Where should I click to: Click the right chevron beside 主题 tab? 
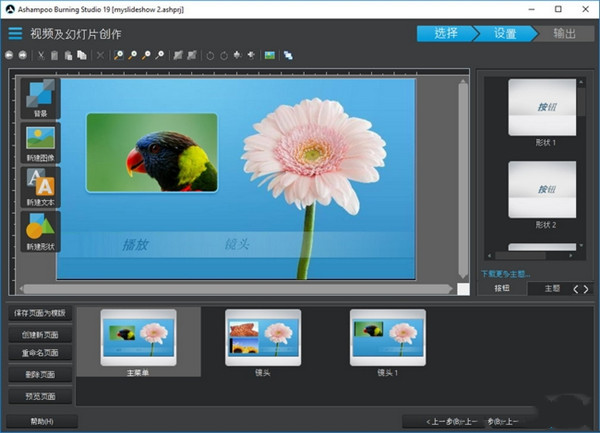587,288
